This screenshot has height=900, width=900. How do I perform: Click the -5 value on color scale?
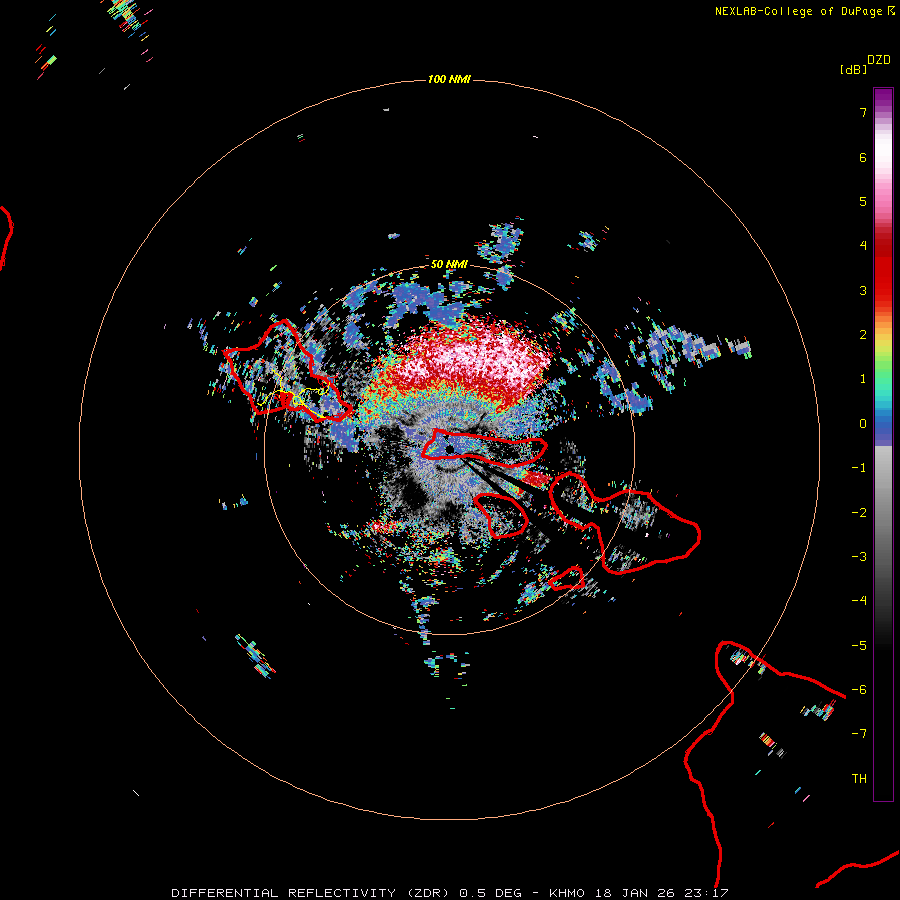859,646
